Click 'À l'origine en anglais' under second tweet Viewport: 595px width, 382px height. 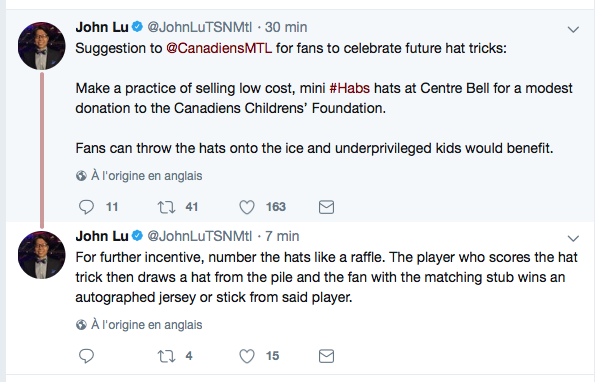[146, 325]
